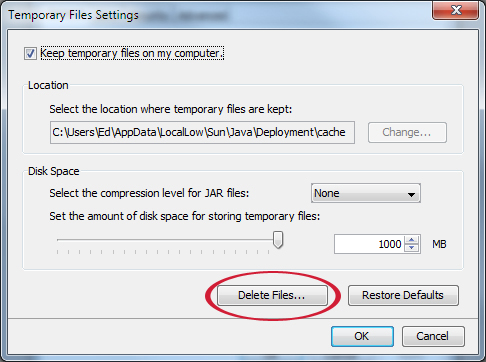Open the JAR compression level combo box showing None
The width and height of the screenshot is (486, 362).
pos(366,193)
